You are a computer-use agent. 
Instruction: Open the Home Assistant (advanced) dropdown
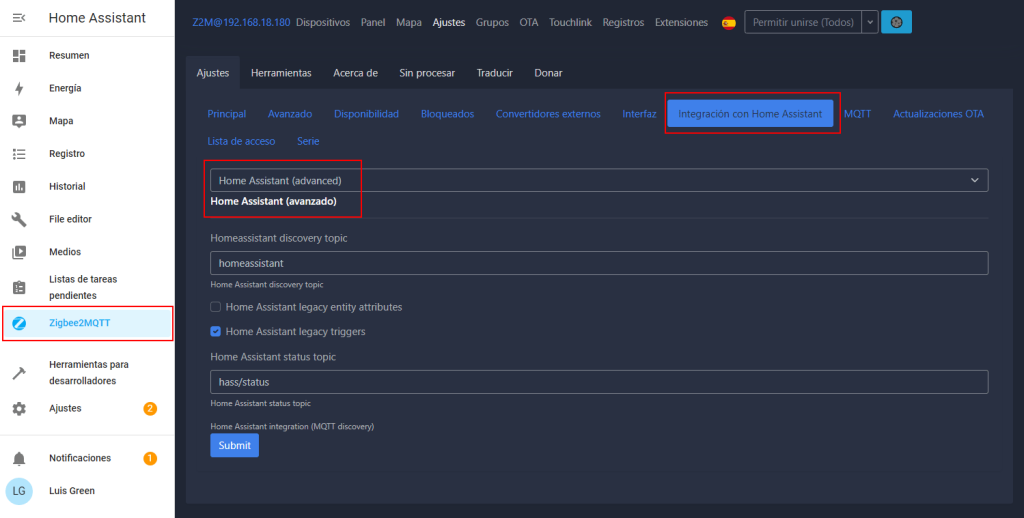[598, 180]
